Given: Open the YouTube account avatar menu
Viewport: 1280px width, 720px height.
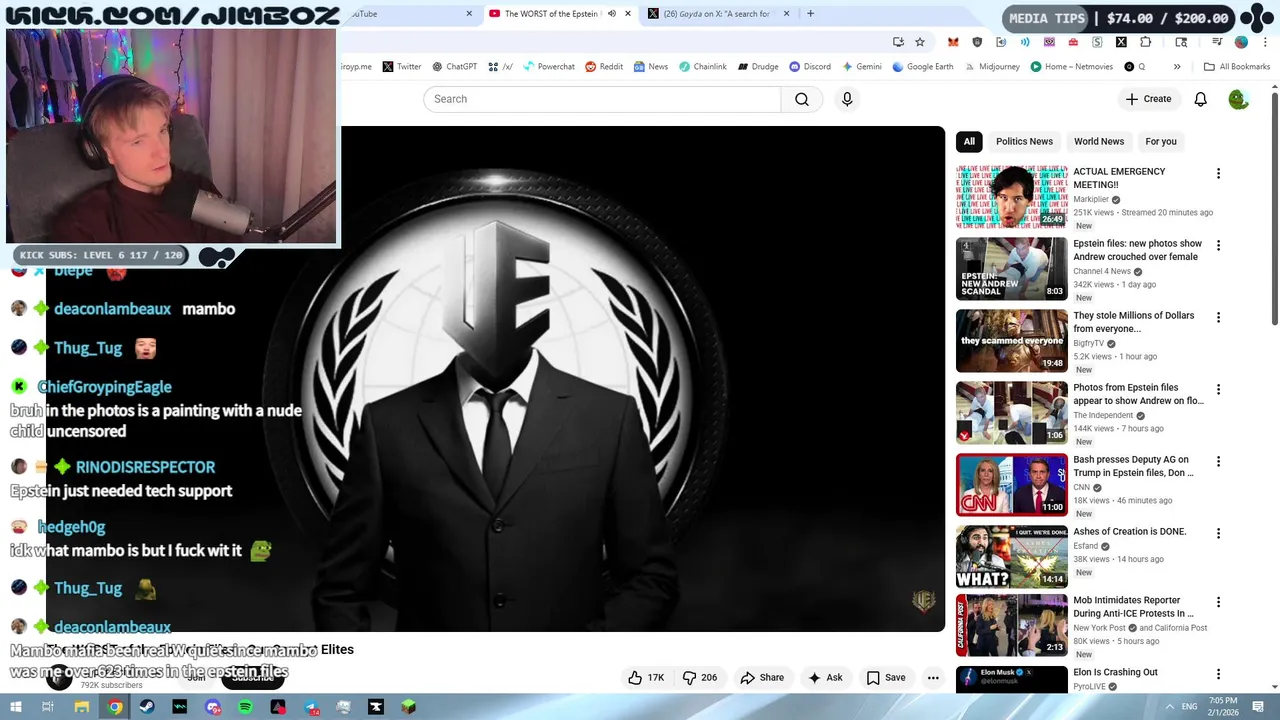Looking at the screenshot, I should point(1238,99).
